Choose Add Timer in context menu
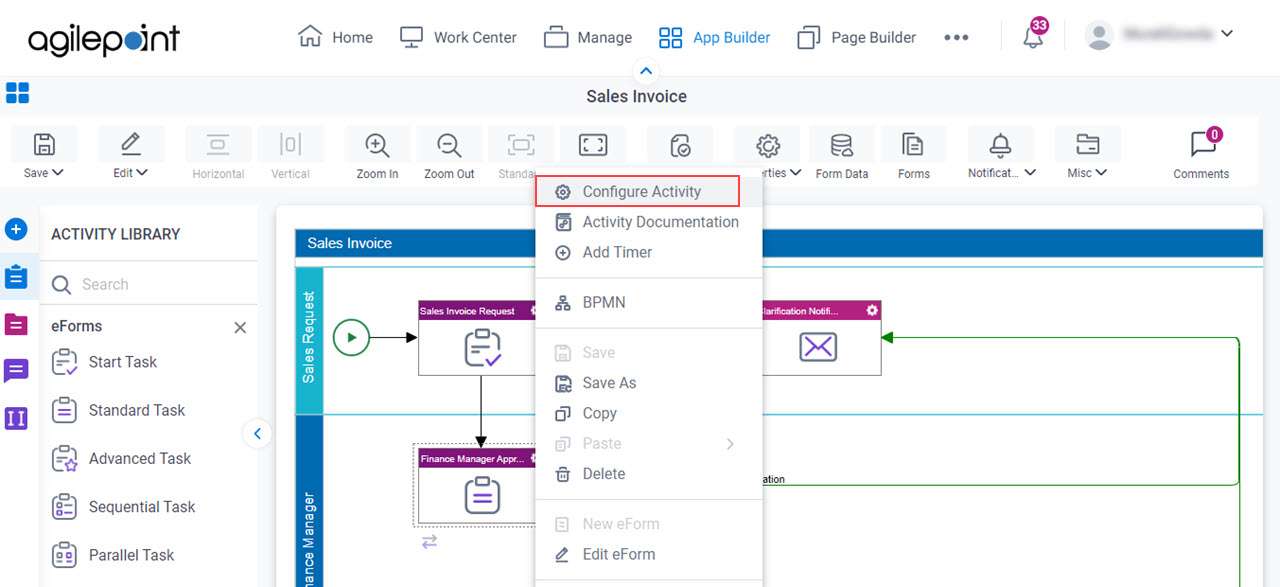Viewport: 1280px width, 587px height. (649, 252)
